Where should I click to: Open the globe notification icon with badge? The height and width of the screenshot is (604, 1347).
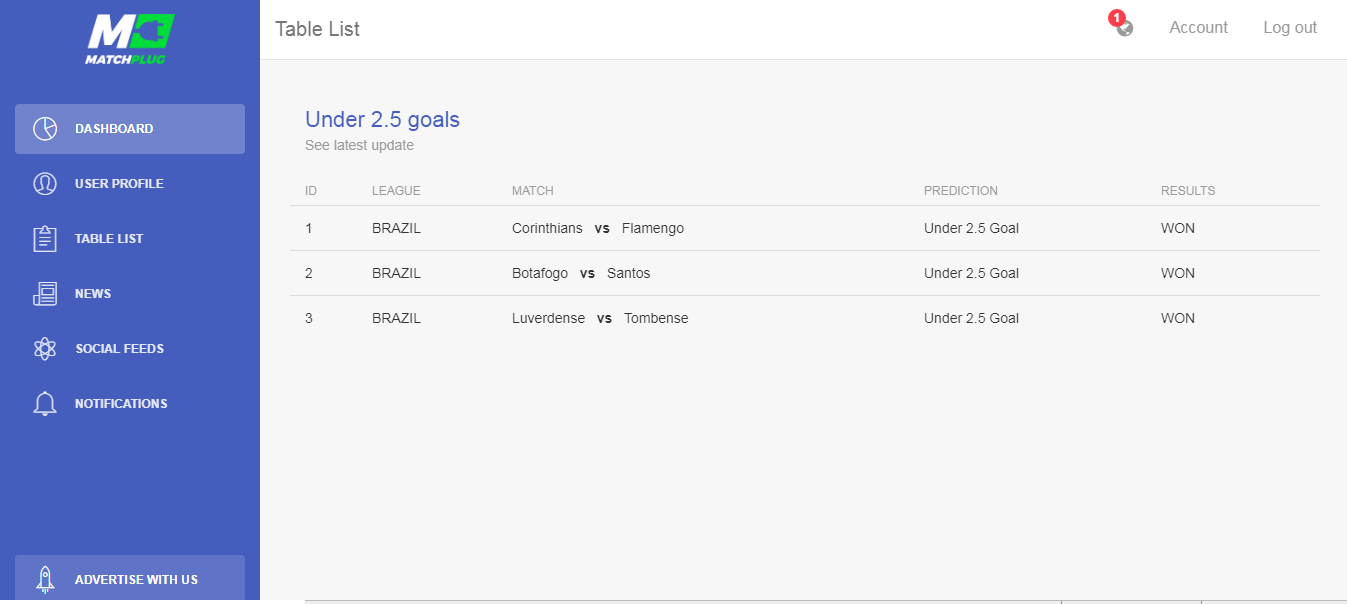[x=1122, y=25]
